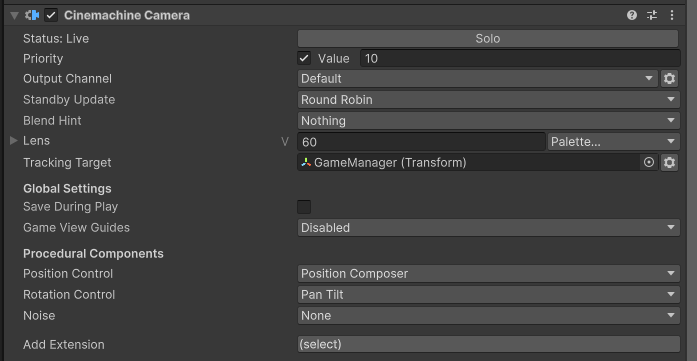Screen dimensions: 697x361
Task: Click Cinemachine Camera component icon
Action: pos(32,15)
